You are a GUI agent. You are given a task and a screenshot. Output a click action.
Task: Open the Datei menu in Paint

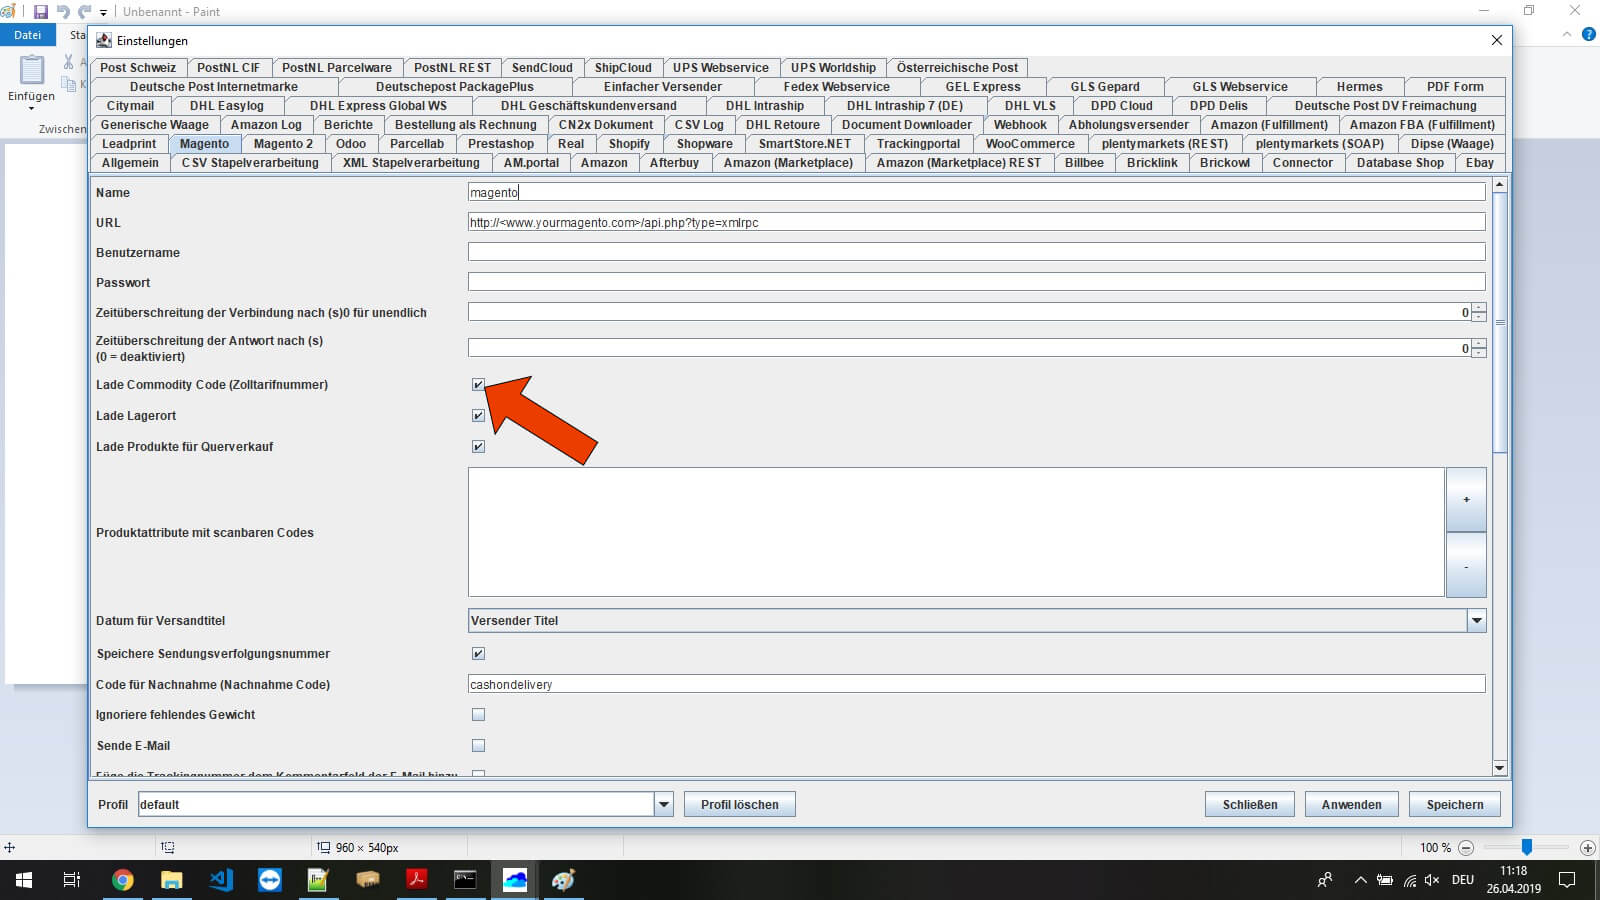(x=27, y=35)
